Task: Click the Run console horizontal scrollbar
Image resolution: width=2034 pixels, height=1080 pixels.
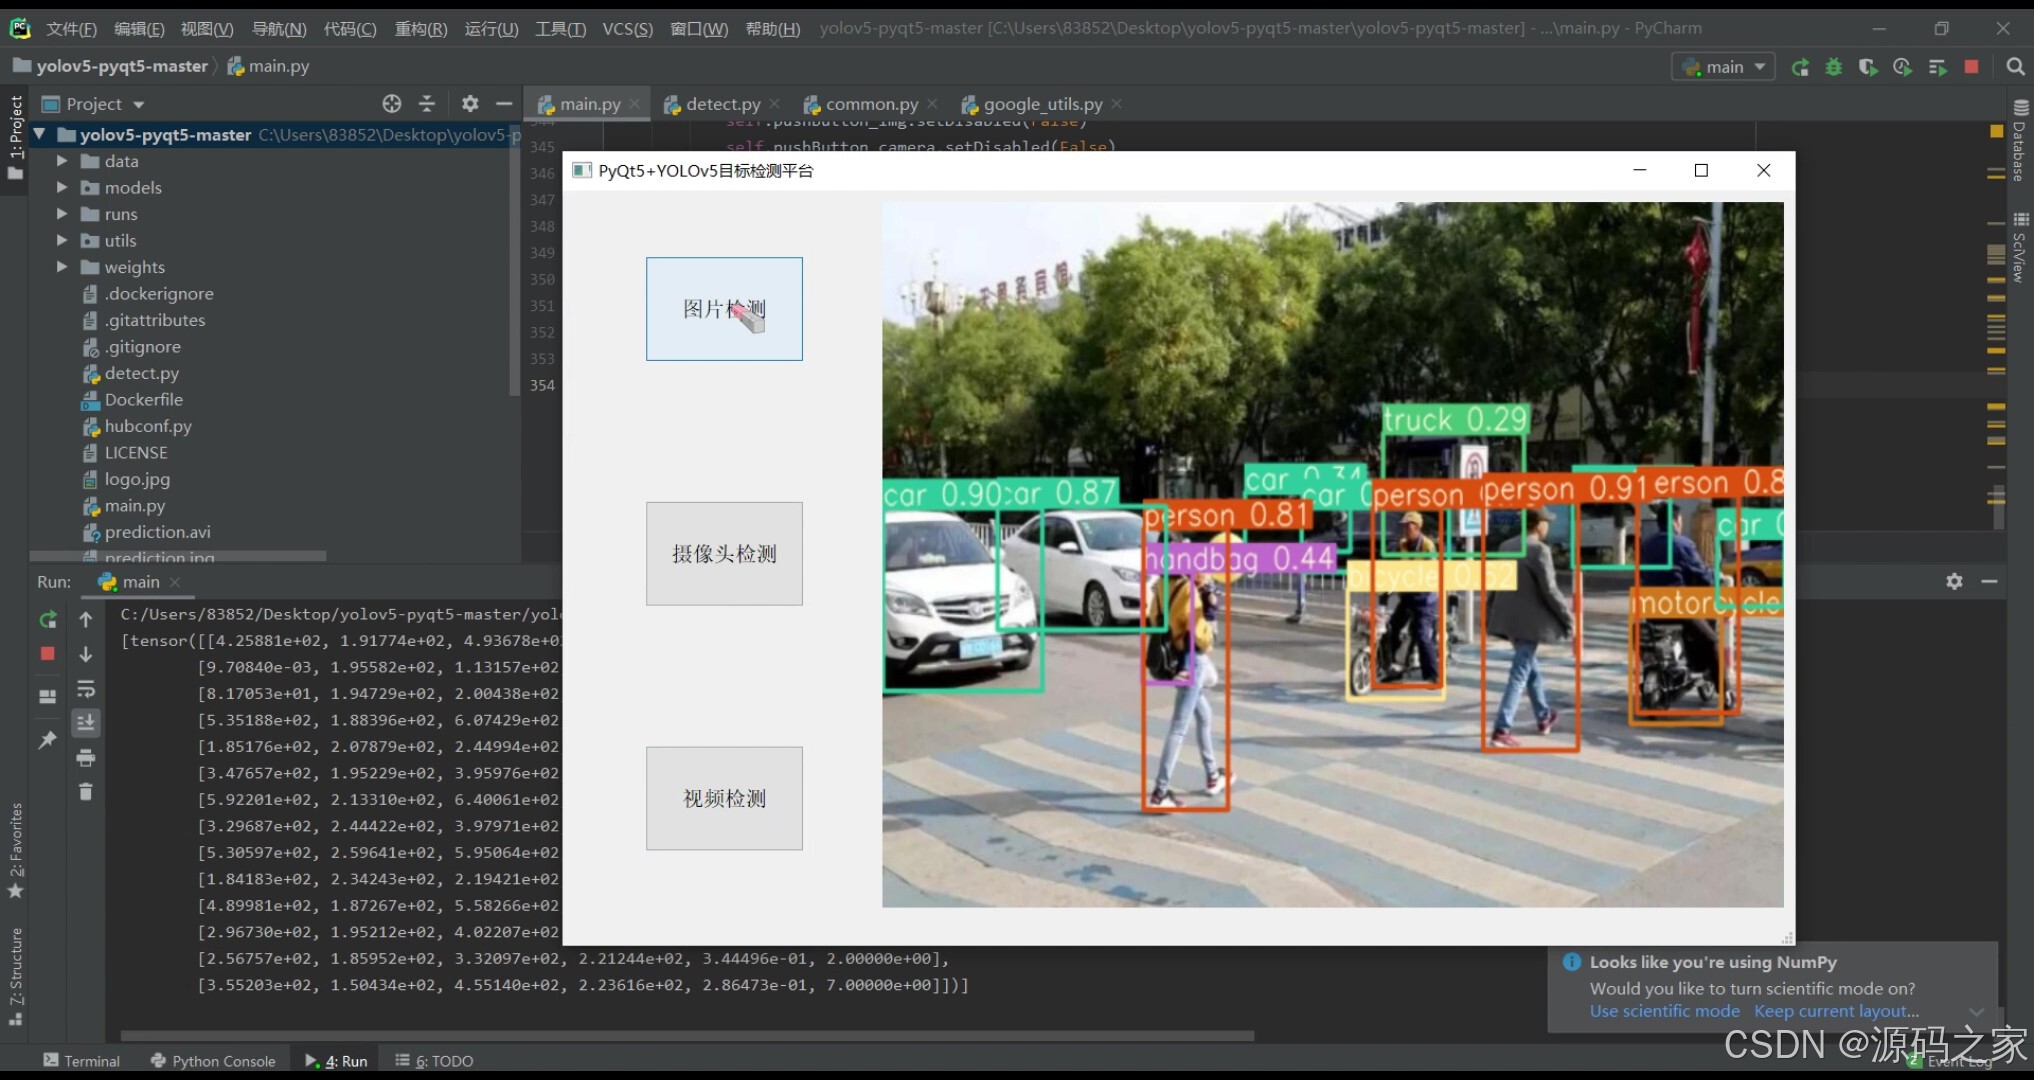Action: pos(686,1036)
